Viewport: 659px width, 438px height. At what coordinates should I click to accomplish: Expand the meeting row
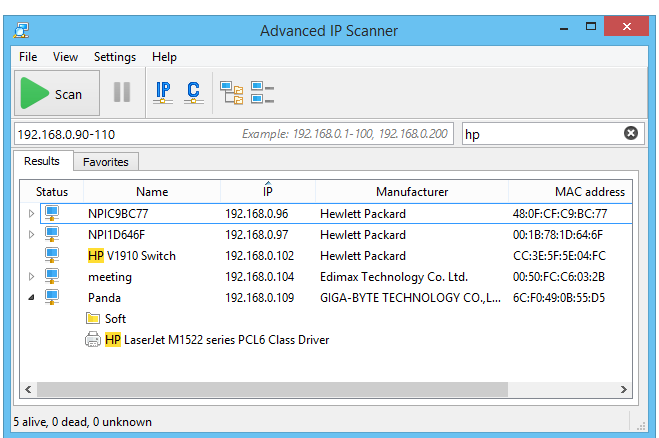[x=31, y=277]
